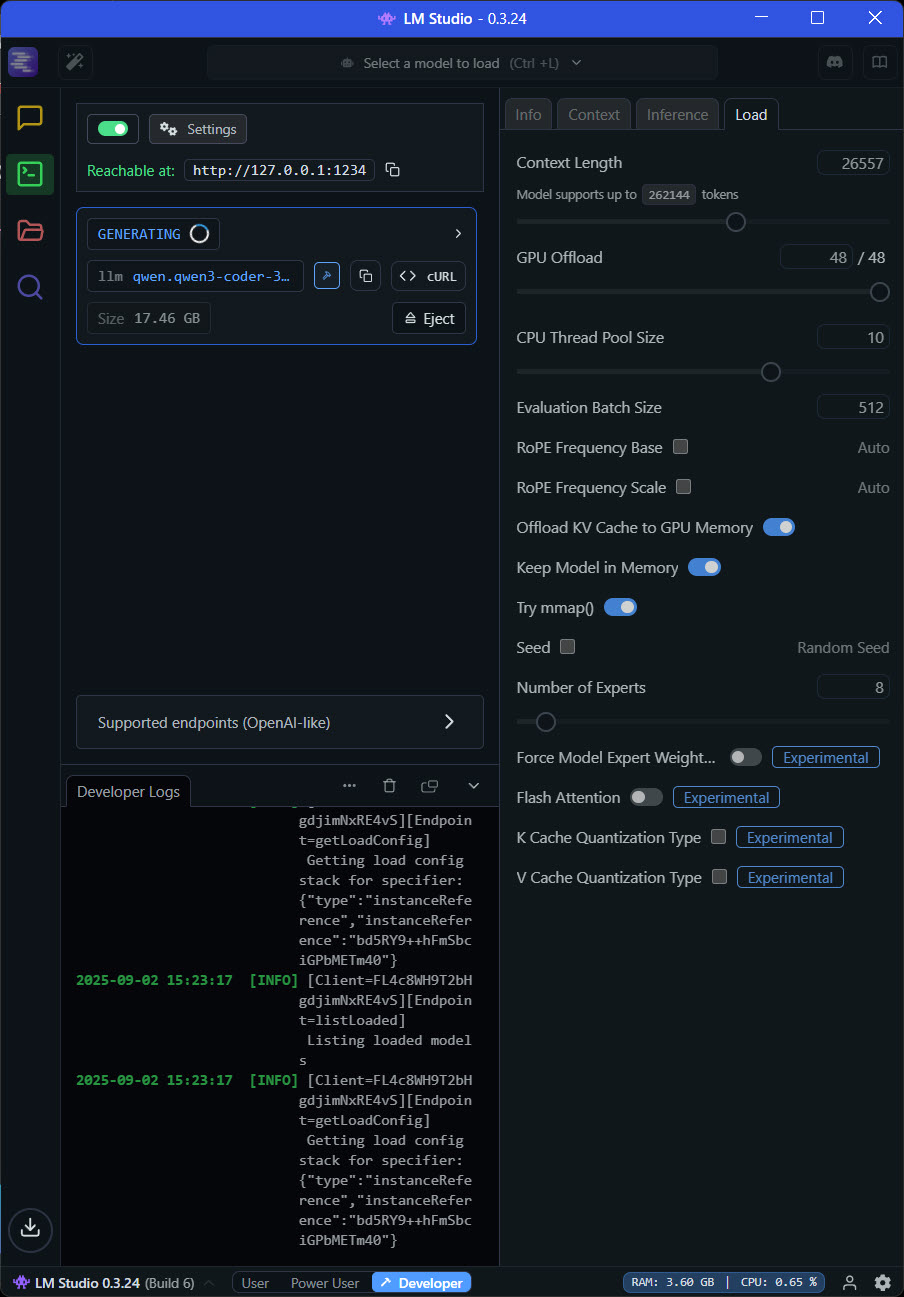Click the cURL button
Image resolution: width=904 pixels, height=1297 pixels.
coord(429,276)
